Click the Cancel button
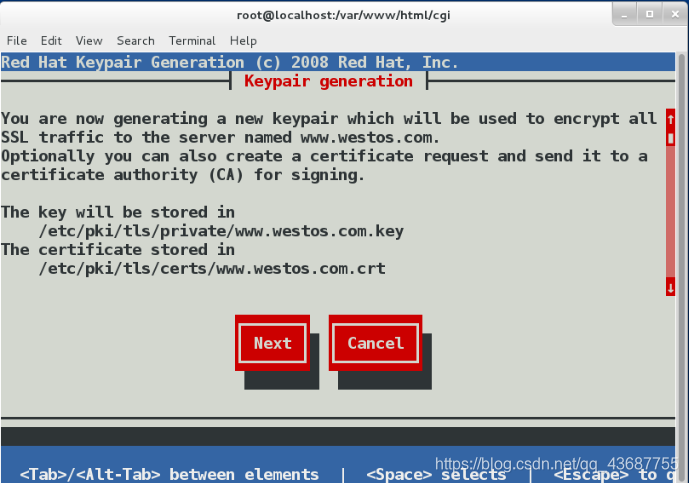This screenshot has width=689, height=483. pyautogui.click(x=376, y=343)
